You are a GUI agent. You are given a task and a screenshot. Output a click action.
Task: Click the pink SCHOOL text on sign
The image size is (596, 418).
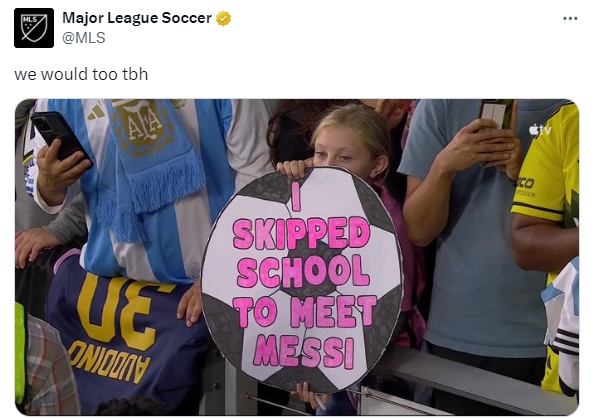tap(304, 271)
